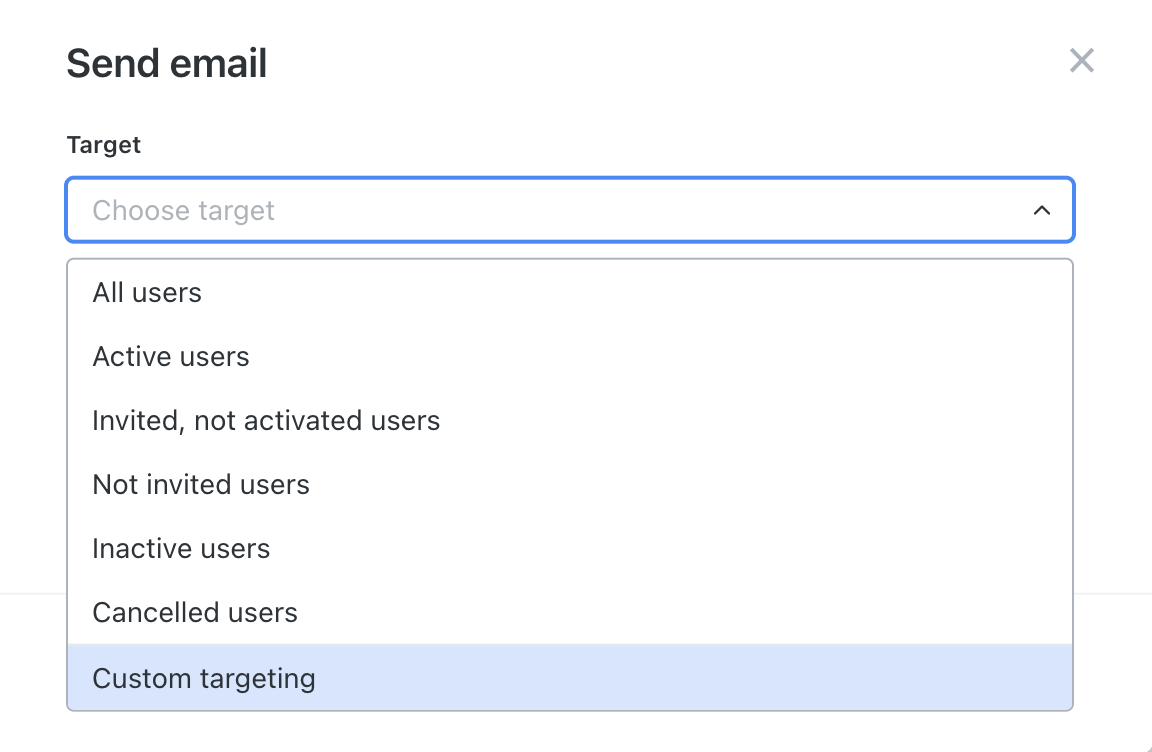
Task: Click the Target field label
Action: coord(104,145)
